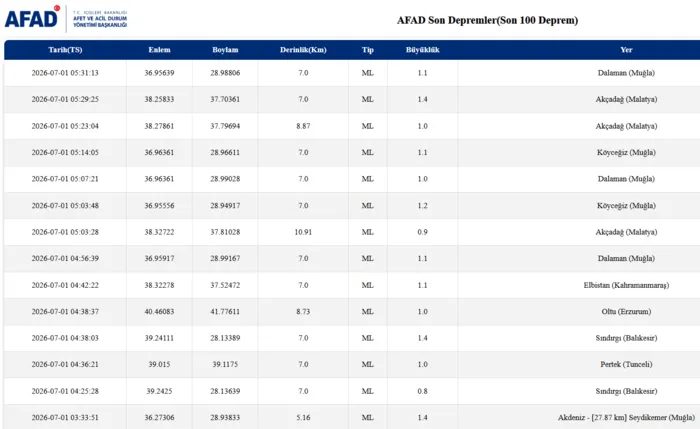
Task: Select the Derinlik(Km) column header
Action: (x=303, y=50)
